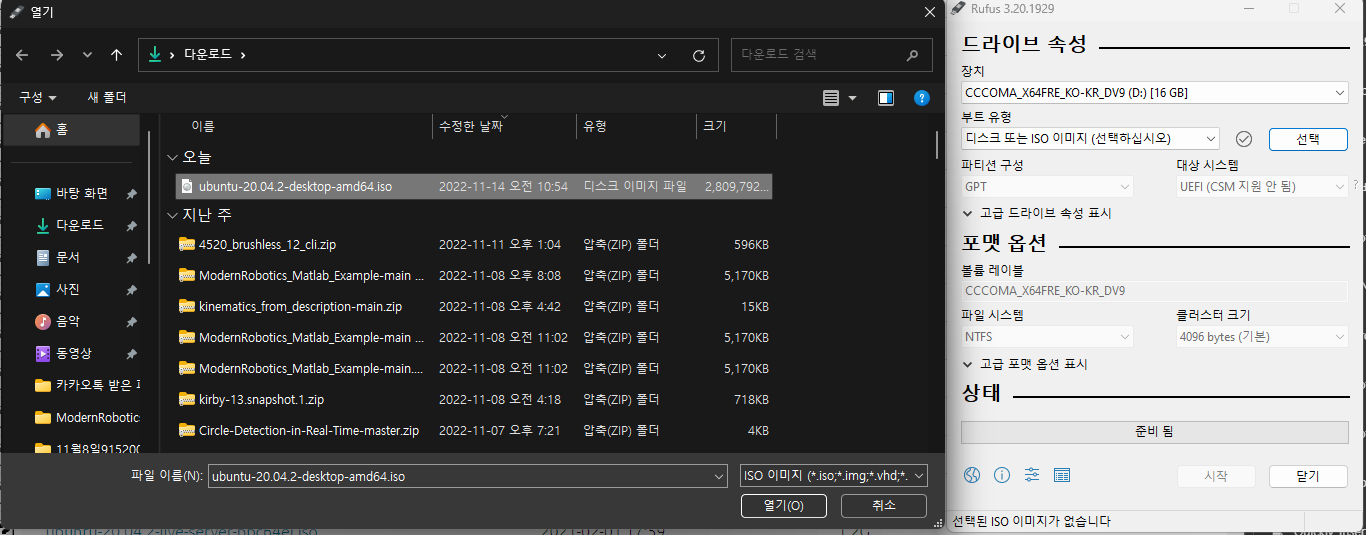Select Circle-Detection-in-Real-Time-master.zip file
This screenshot has width=1366, height=535.
point(474,430)
